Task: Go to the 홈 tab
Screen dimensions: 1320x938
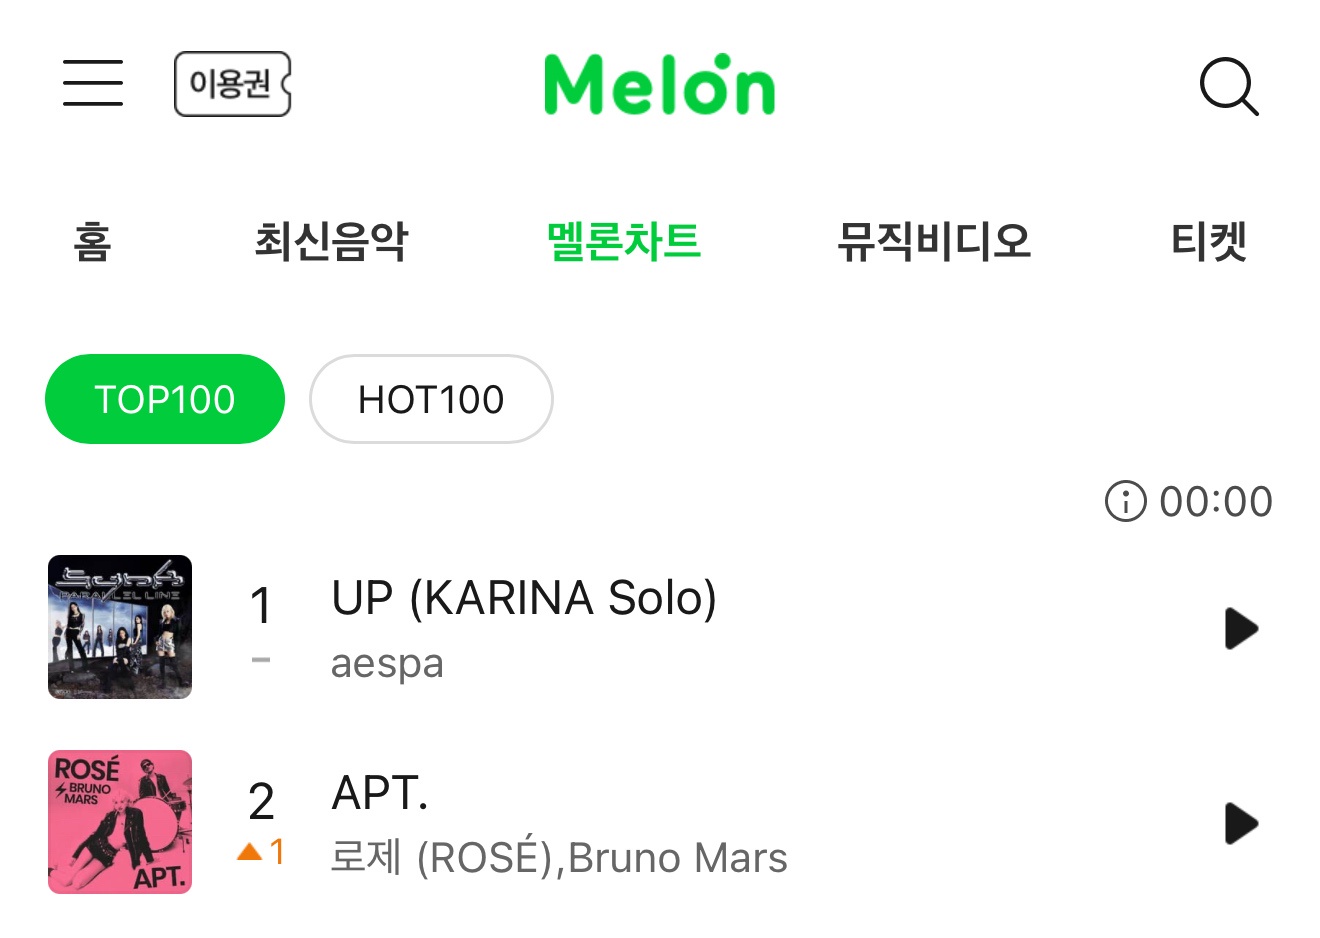Action: pyautogui.click(x=92, y=242)
